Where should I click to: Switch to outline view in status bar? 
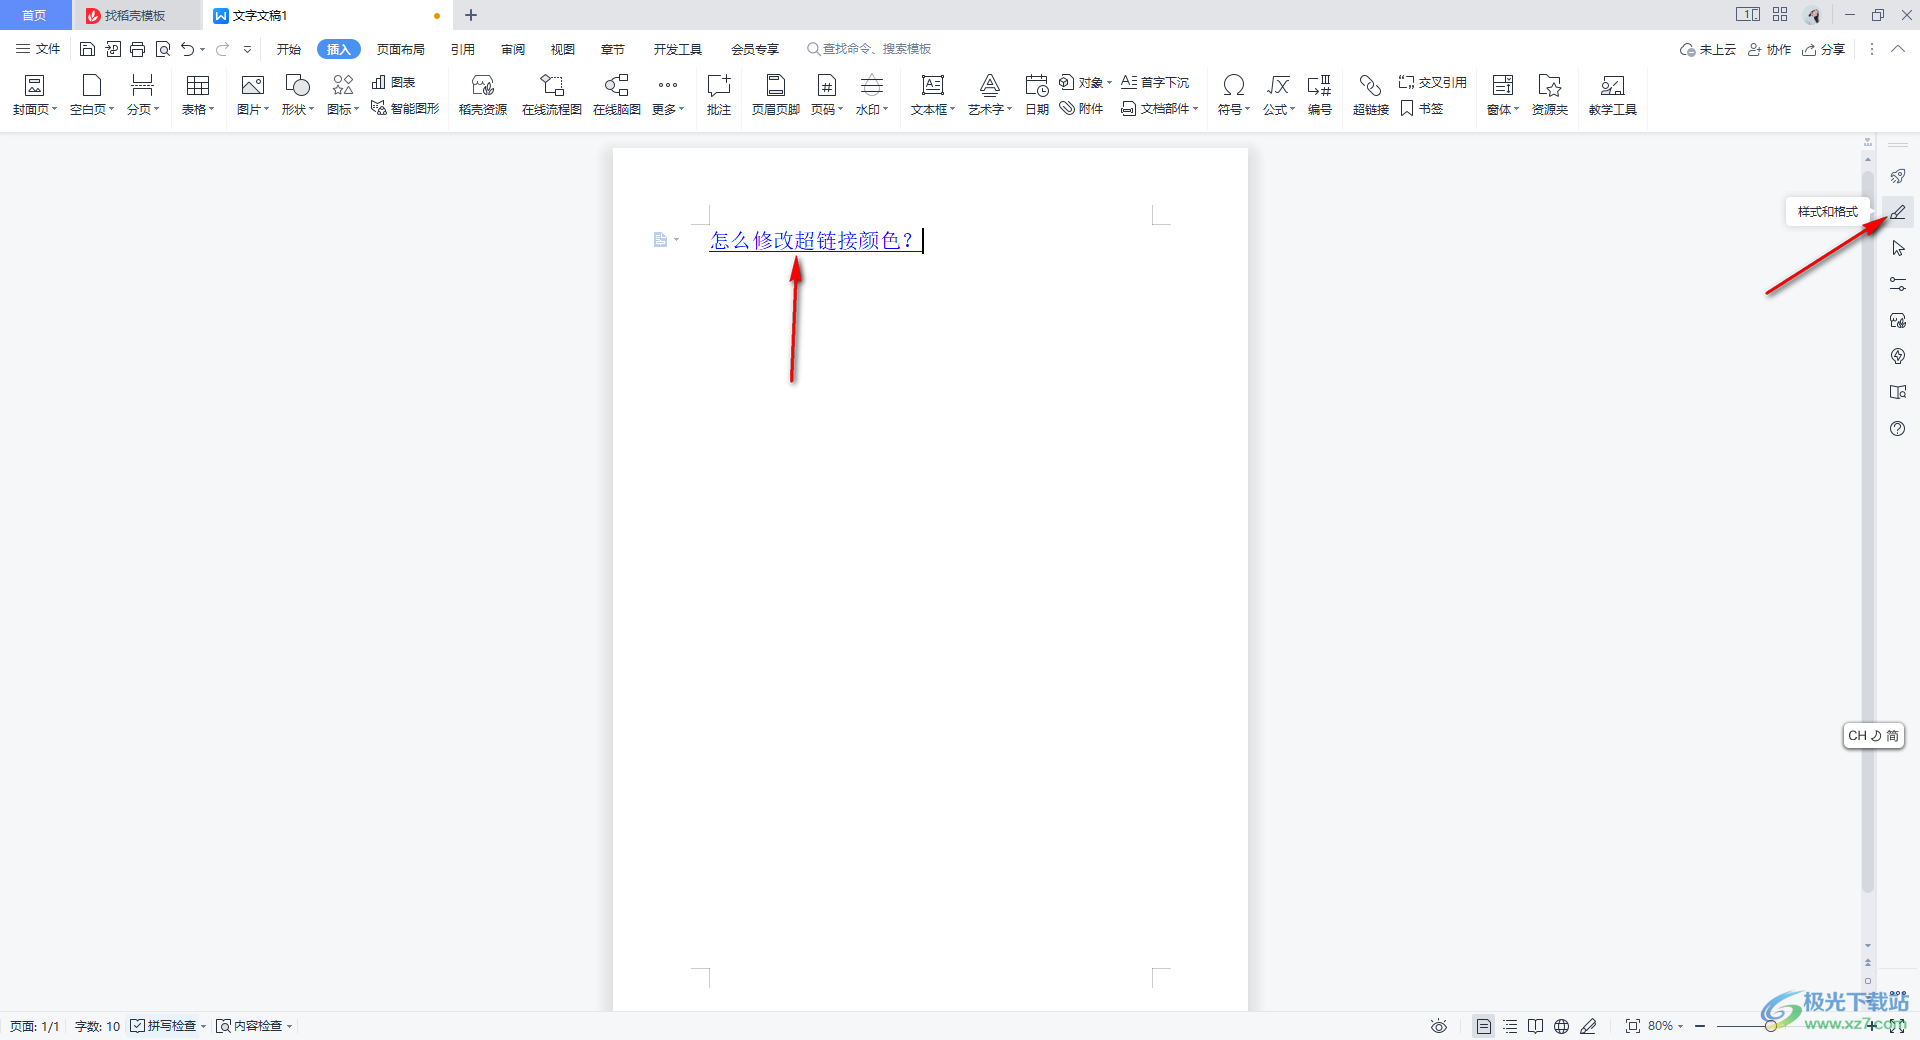click(x=1510, y=1026)
